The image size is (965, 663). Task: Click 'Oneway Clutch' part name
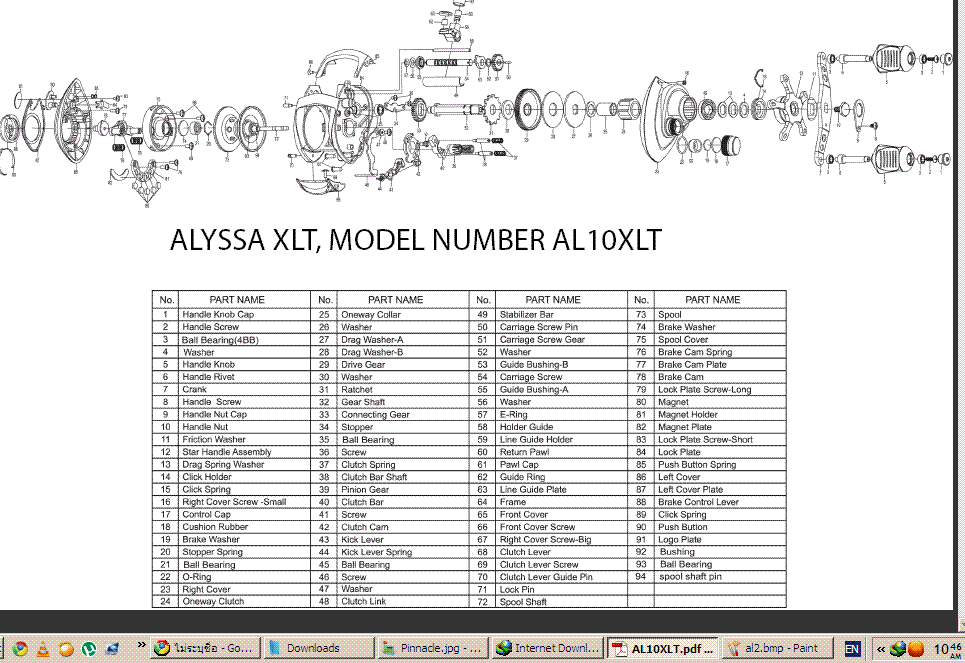click(213, 601)
